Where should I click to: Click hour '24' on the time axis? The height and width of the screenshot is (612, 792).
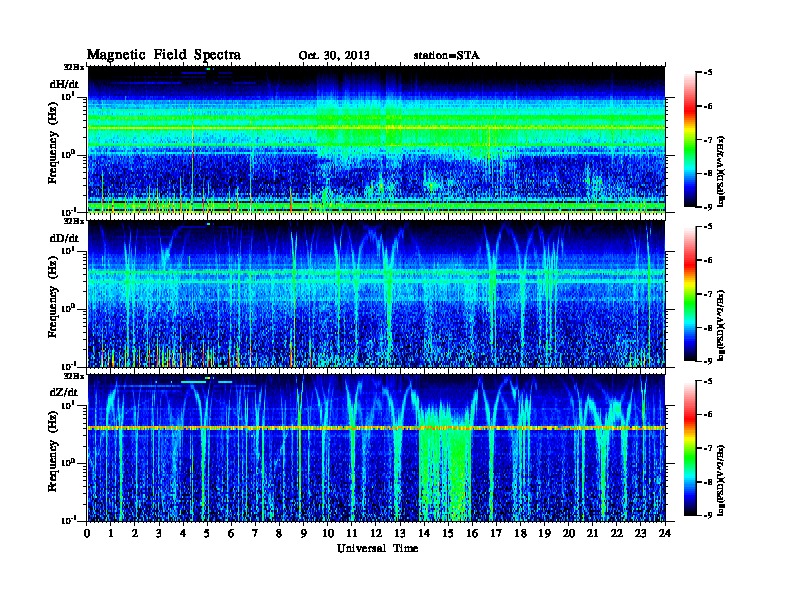[665, 533]
